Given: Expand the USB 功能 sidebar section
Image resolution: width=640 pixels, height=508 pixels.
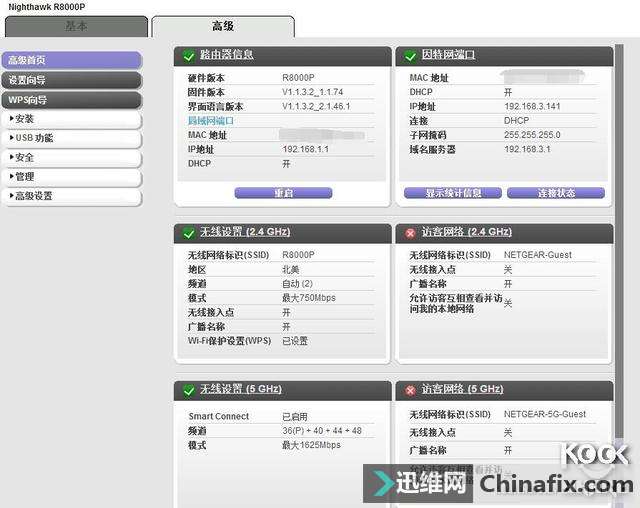Looking at the screenshot, I should coord(72,138).
